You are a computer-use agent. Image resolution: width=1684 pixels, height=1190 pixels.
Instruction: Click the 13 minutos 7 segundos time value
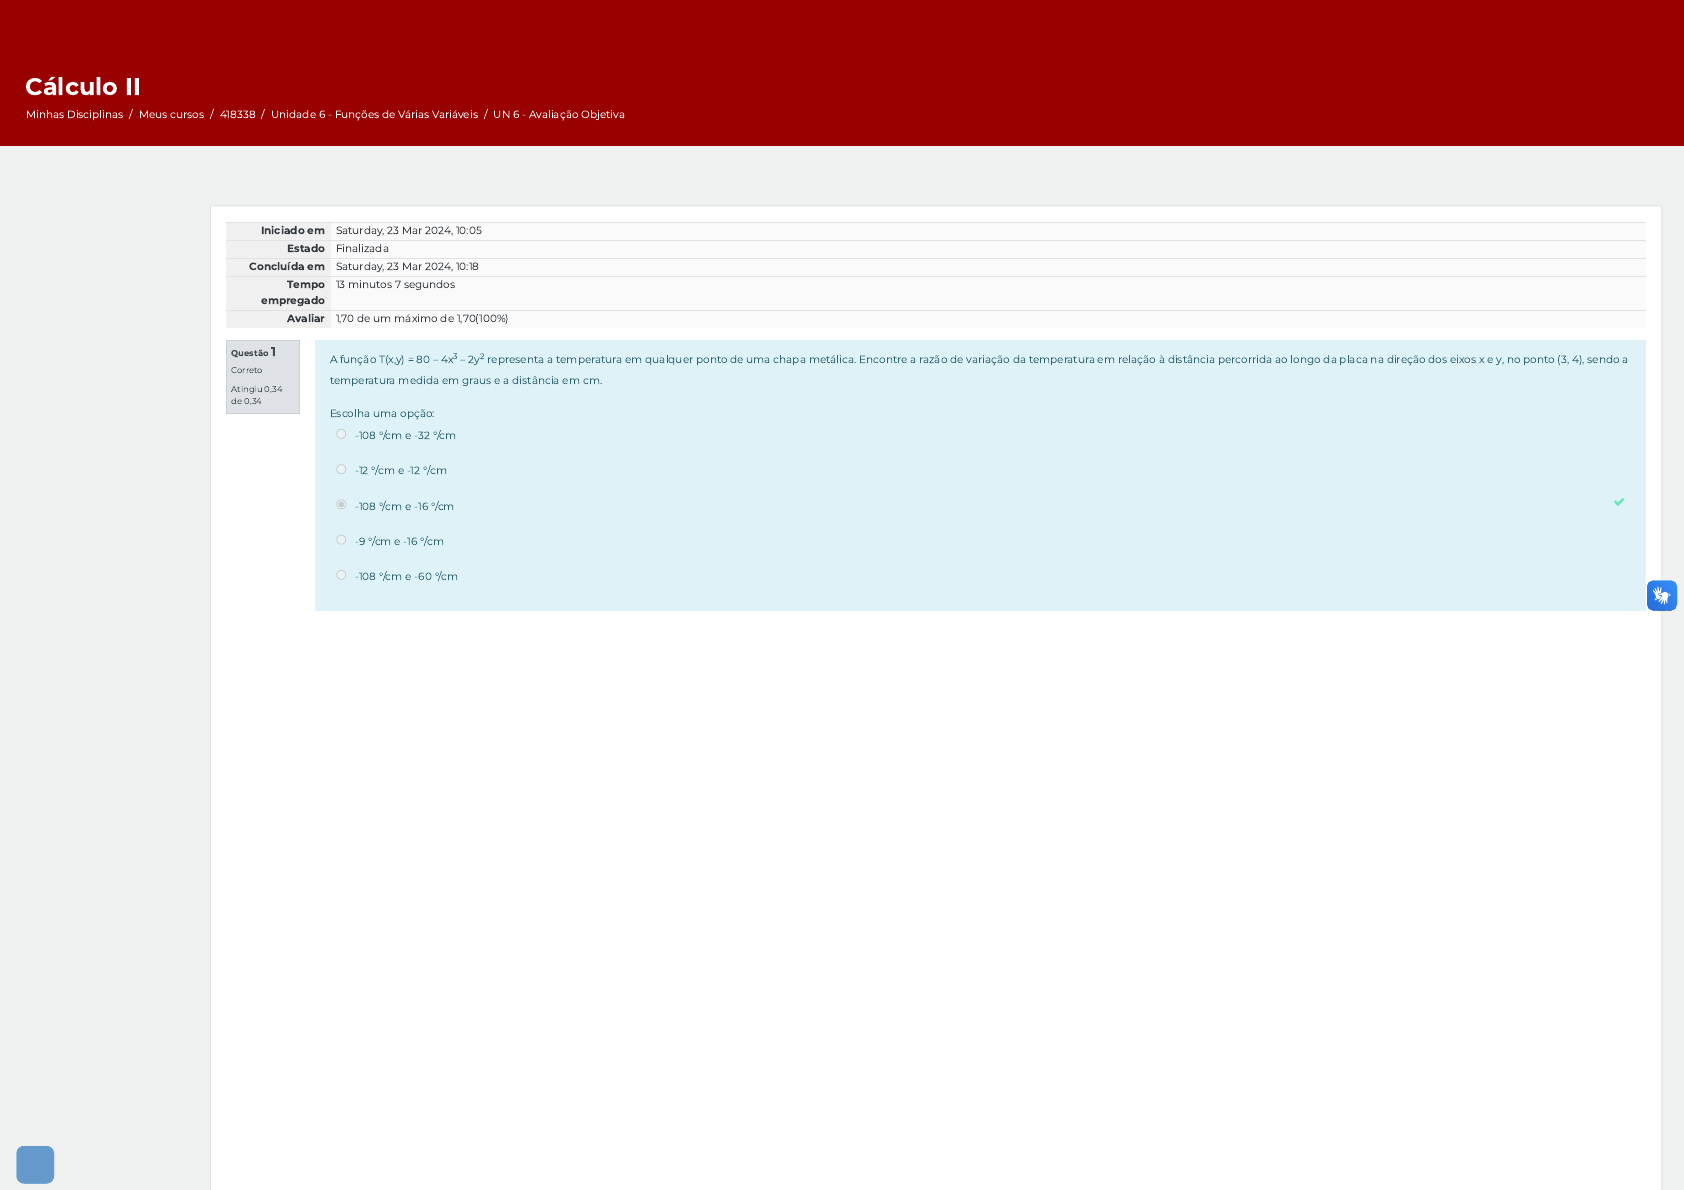pyautogui.click(x=395, y=285)
